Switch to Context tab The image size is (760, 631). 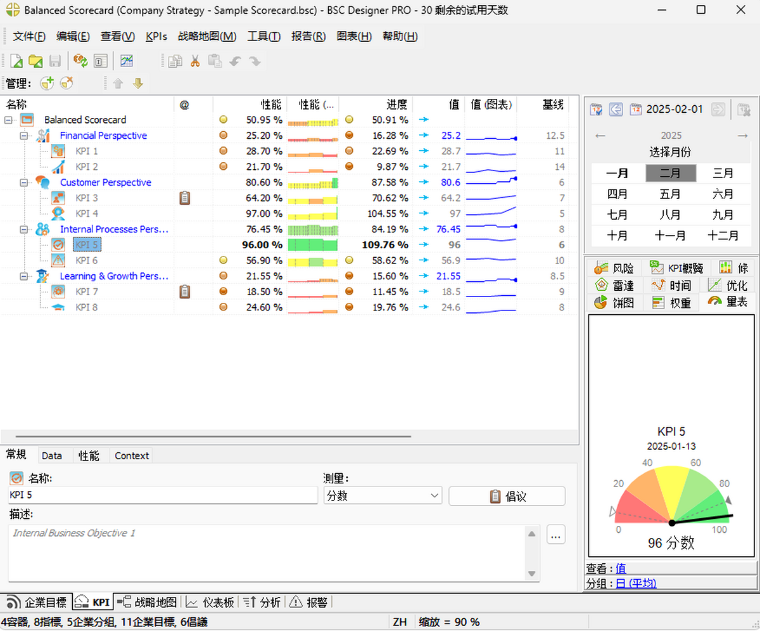pyautogui.click(x=131, y=456)
